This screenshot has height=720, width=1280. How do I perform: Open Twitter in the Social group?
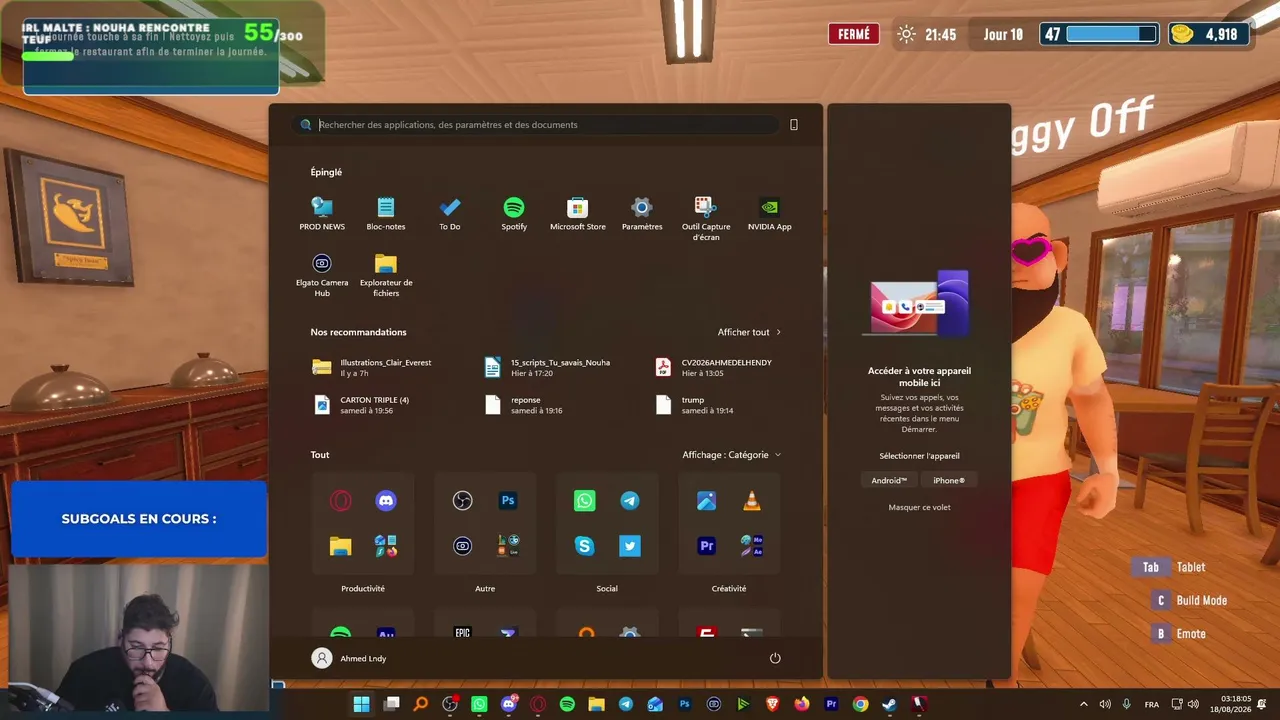click(x=630, y=546)
